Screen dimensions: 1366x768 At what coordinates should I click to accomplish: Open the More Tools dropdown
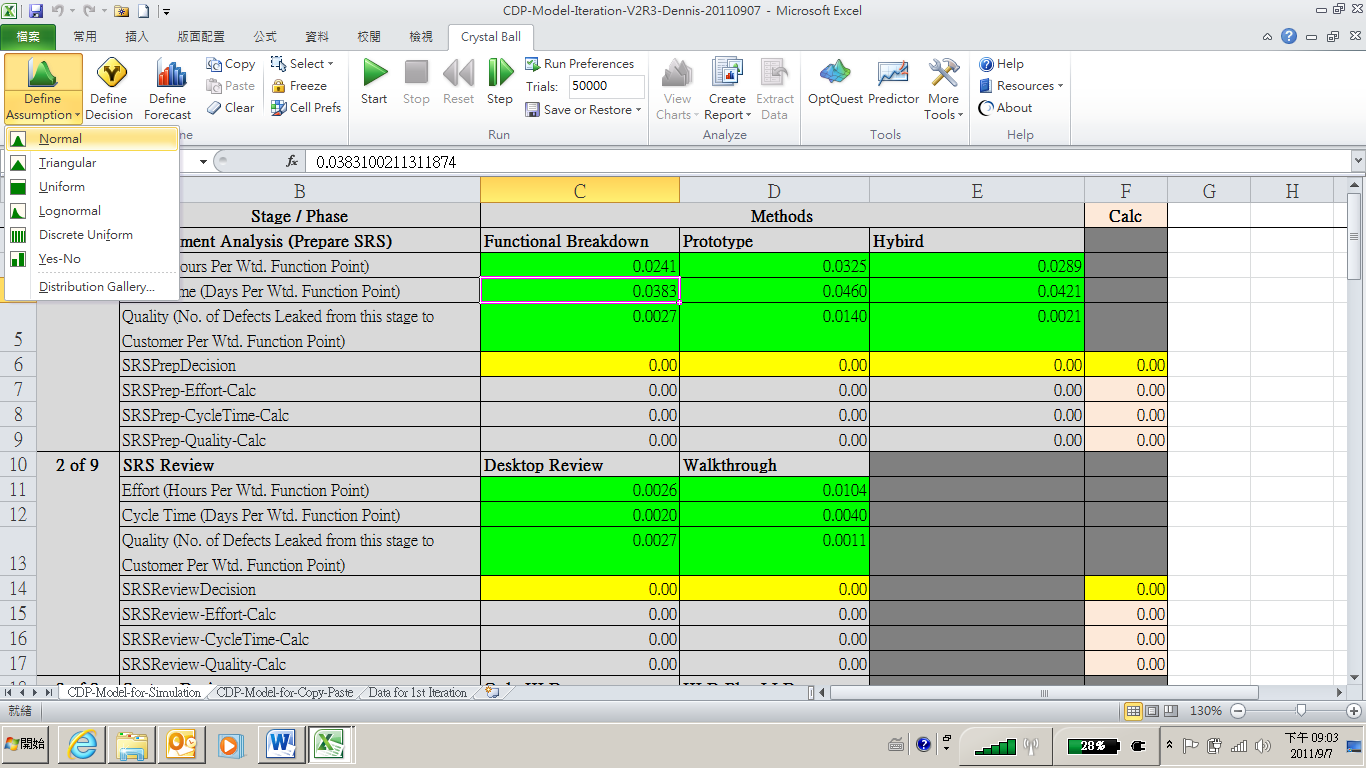pyautogui.click(x=944, y=89)
